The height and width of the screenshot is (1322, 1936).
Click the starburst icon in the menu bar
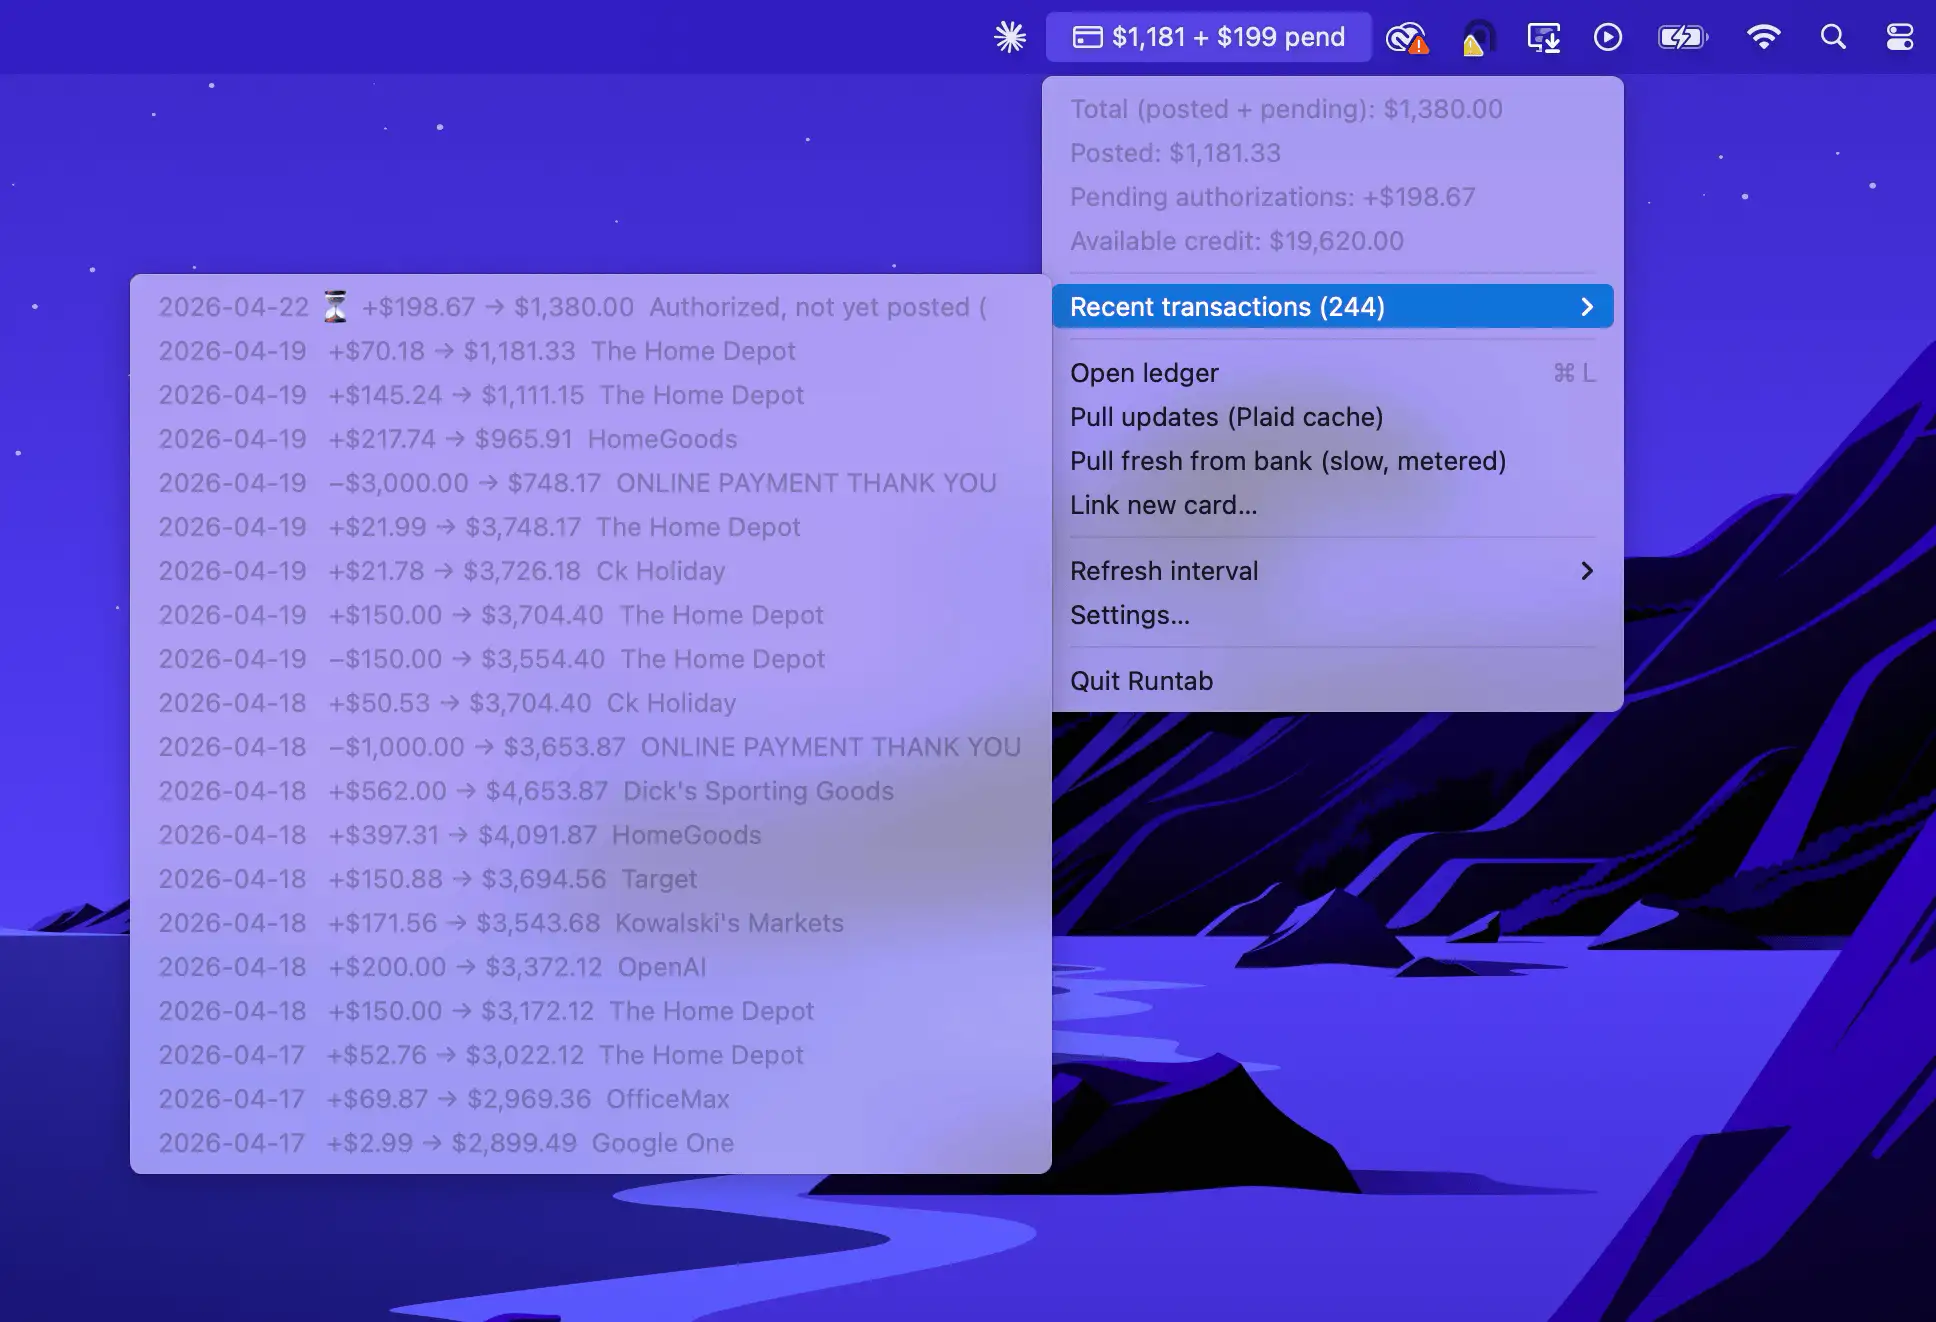pyautogui.click(x=1010, y=38)
